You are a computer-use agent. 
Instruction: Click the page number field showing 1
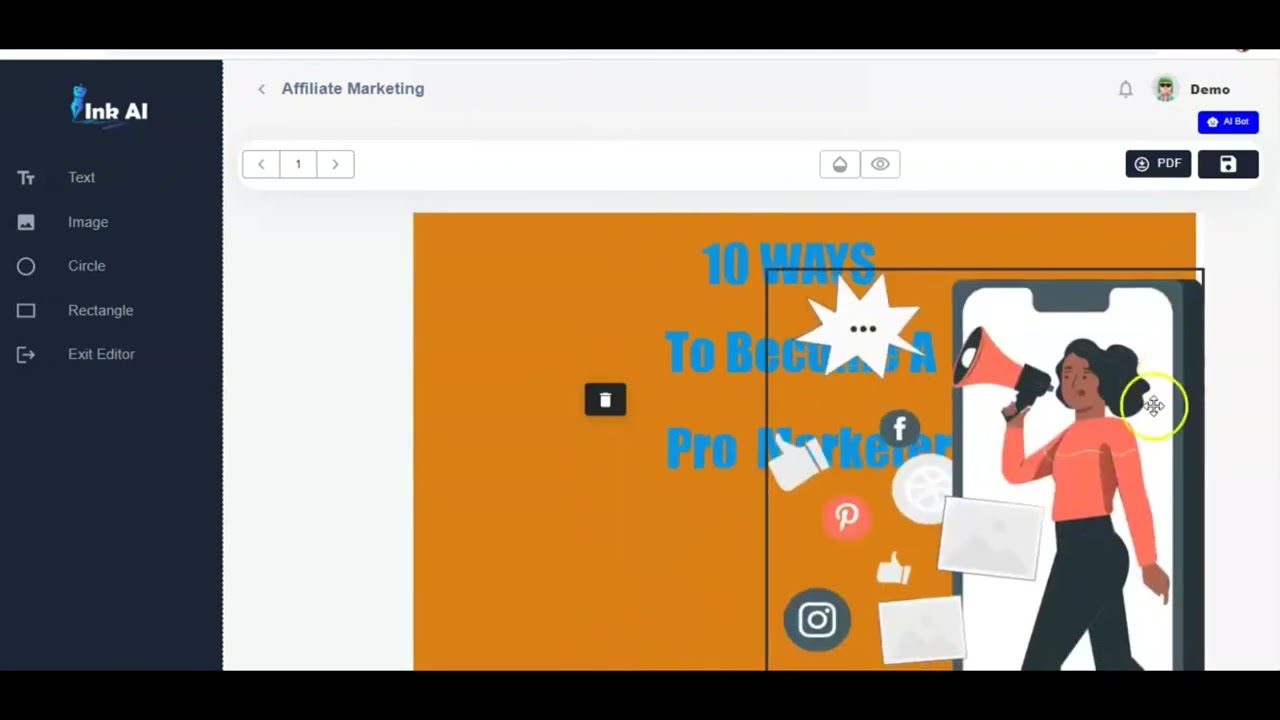(298, 164)
